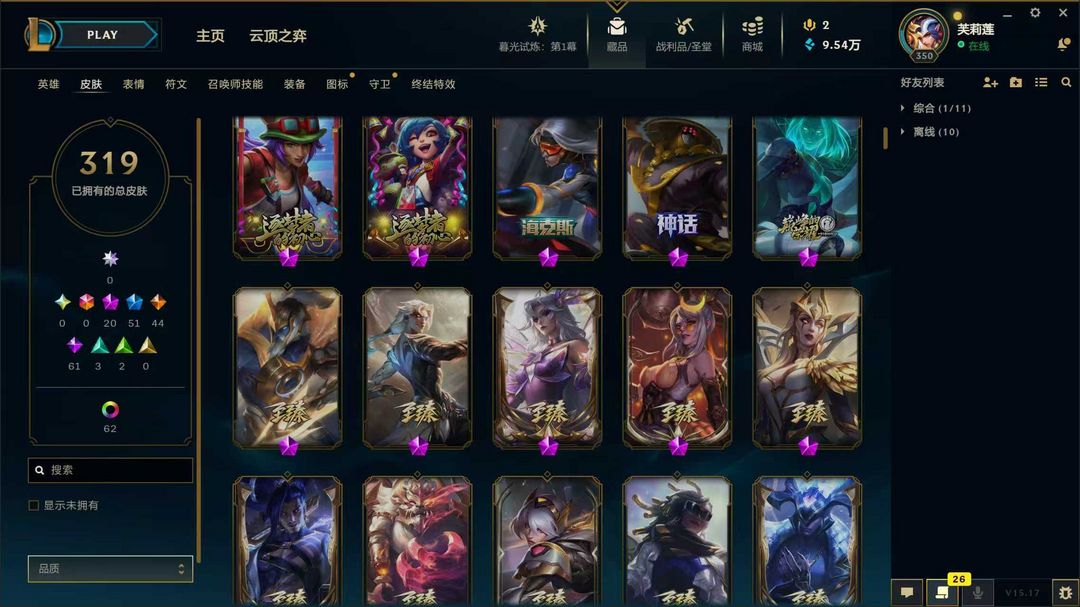Open the 品质 sort dropdown
This screenshot has width=1080, height=607.
110,568
